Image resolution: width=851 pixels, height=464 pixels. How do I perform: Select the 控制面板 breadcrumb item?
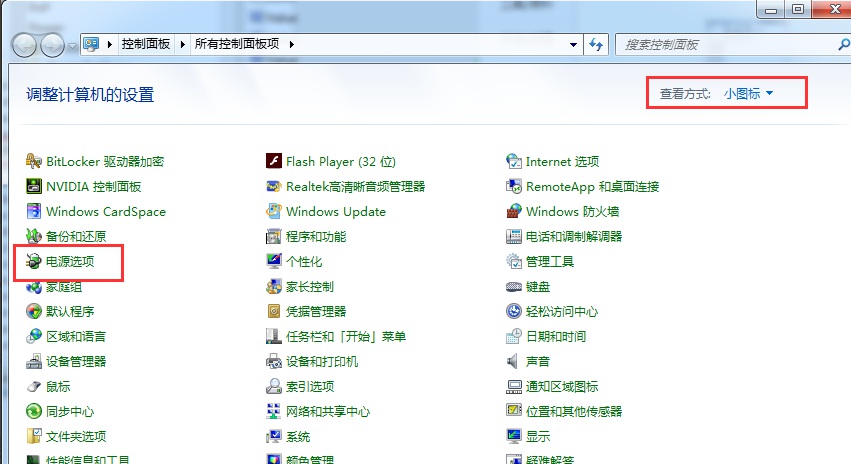click(x=145, y=44)
